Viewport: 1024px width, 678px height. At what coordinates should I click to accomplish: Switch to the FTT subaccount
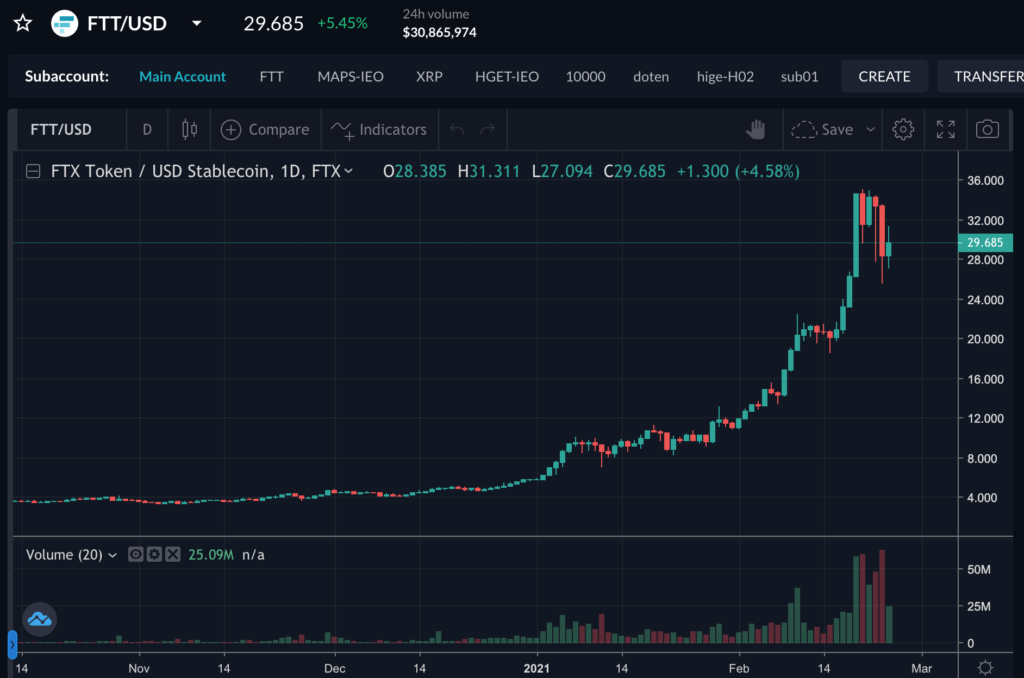tap(271, 76)
